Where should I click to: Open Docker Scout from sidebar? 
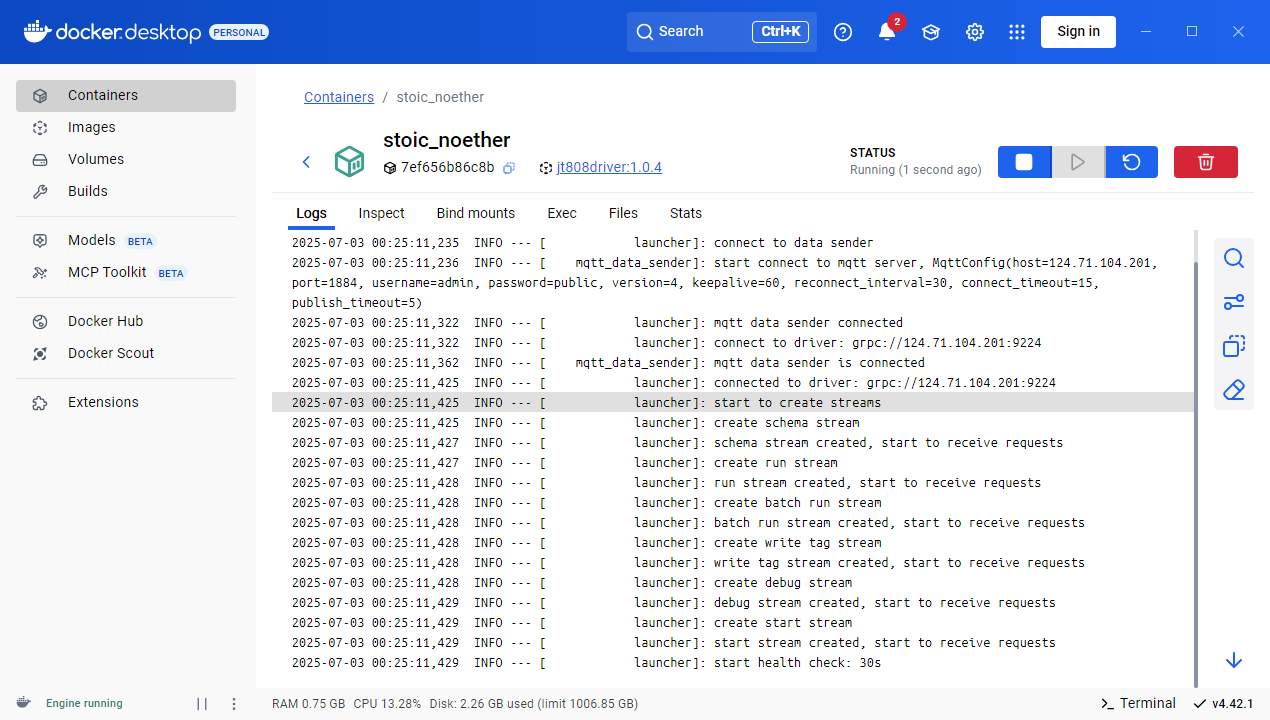coord(126,354)
